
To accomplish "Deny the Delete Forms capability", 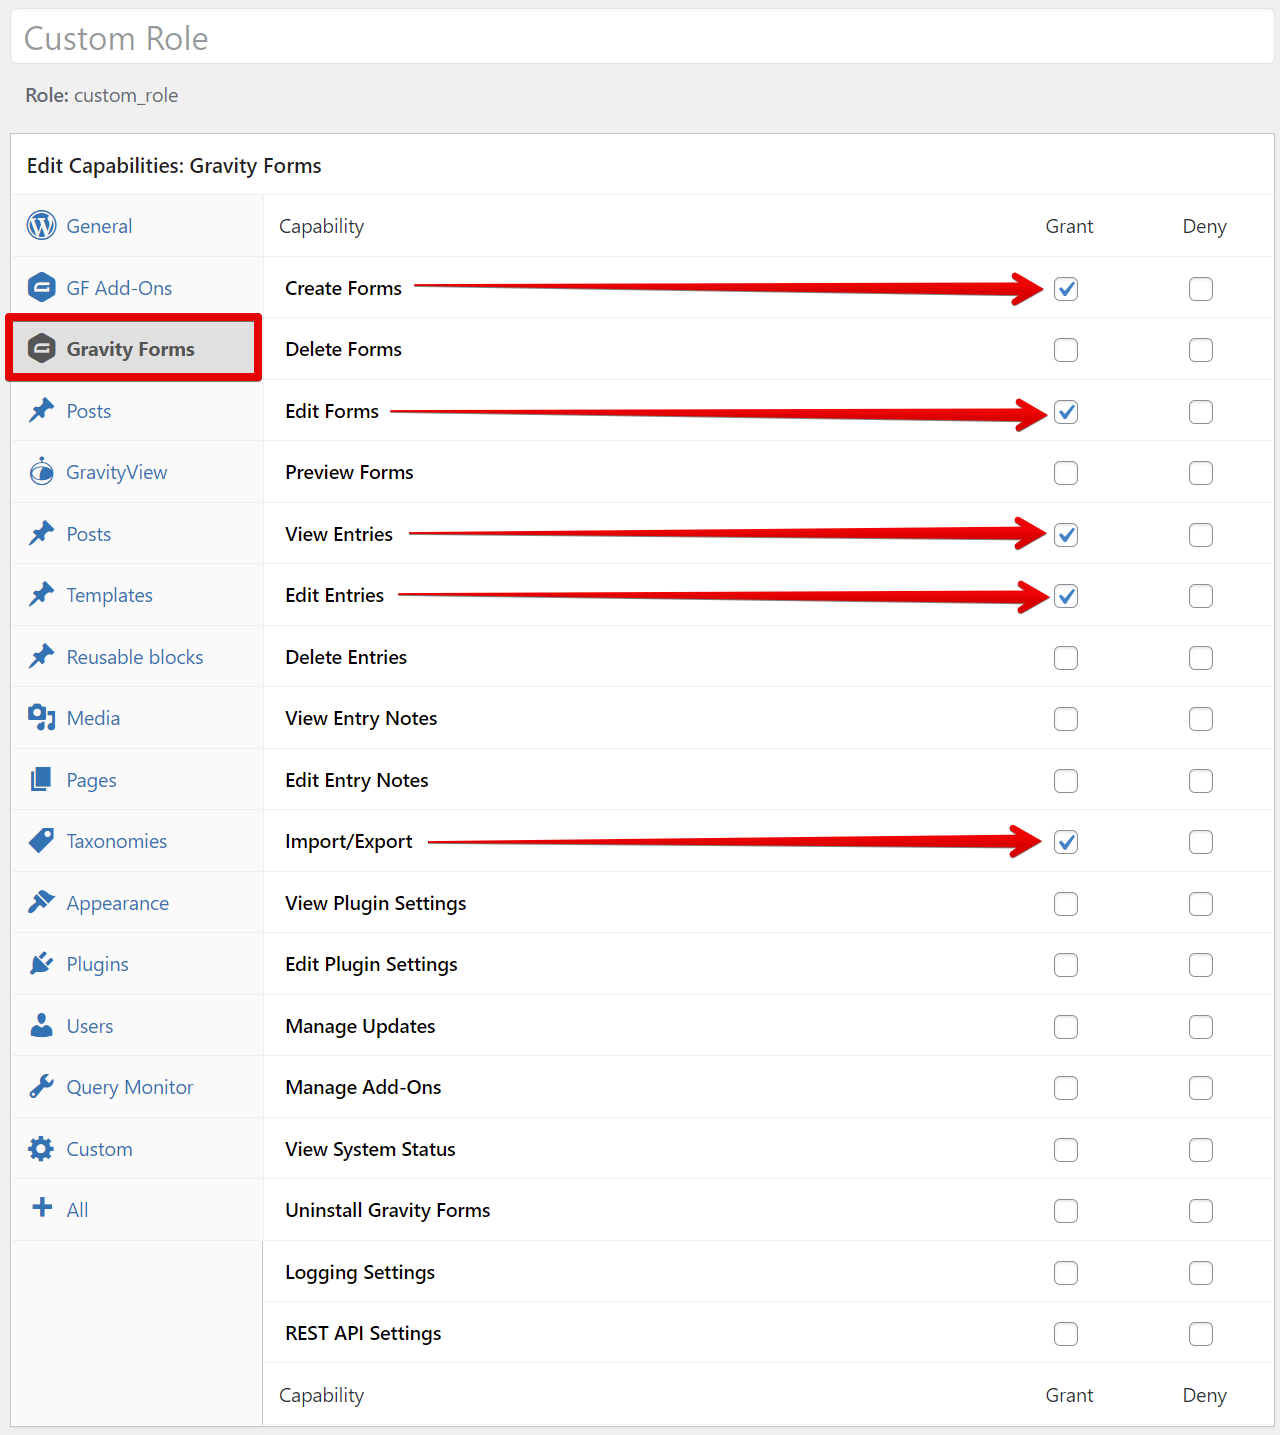I will pyautogui.click(x=1201, y=350).
